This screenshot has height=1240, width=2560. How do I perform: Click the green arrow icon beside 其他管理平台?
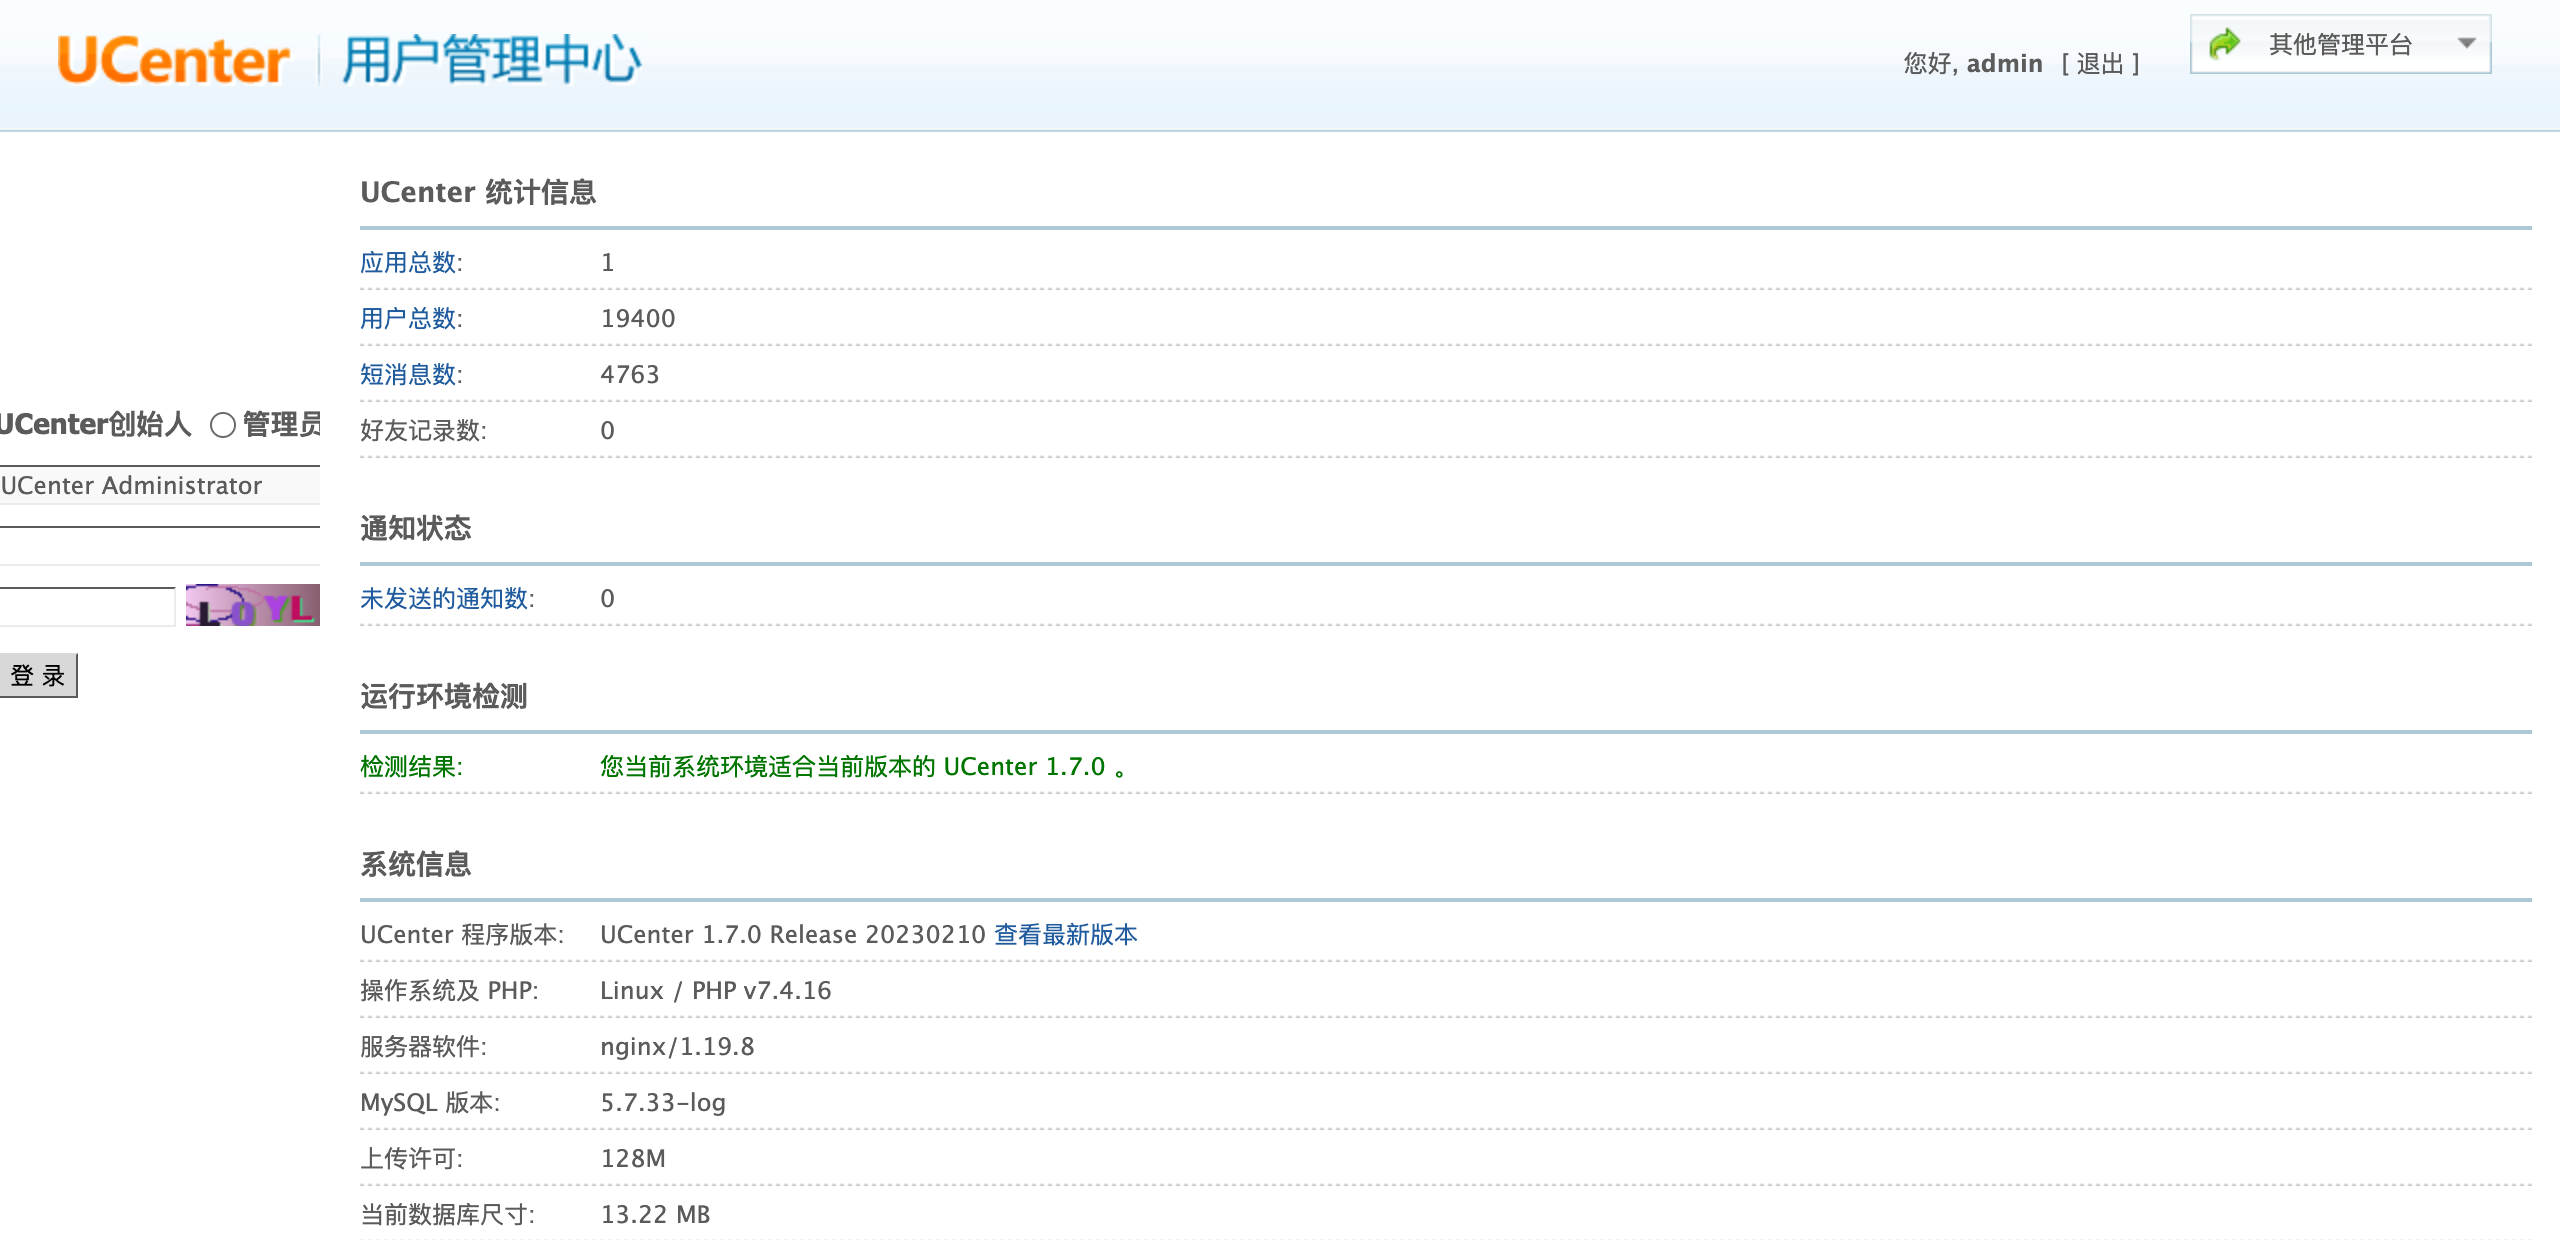coord(2225,44)
